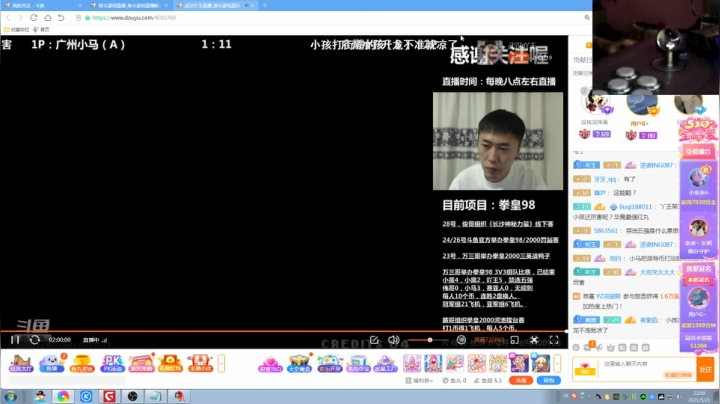Click username 5863561 in chat
The height and width of the screenshot is (404, 720).
coord(606,230)
